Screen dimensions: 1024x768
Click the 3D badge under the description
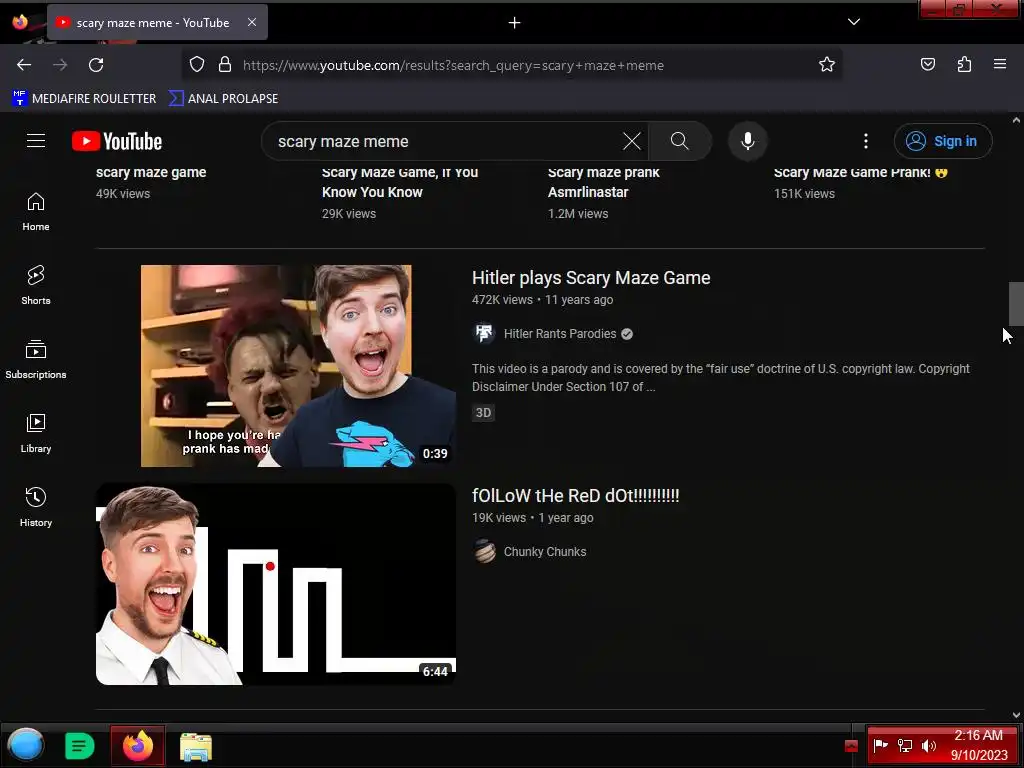(483, 413)
